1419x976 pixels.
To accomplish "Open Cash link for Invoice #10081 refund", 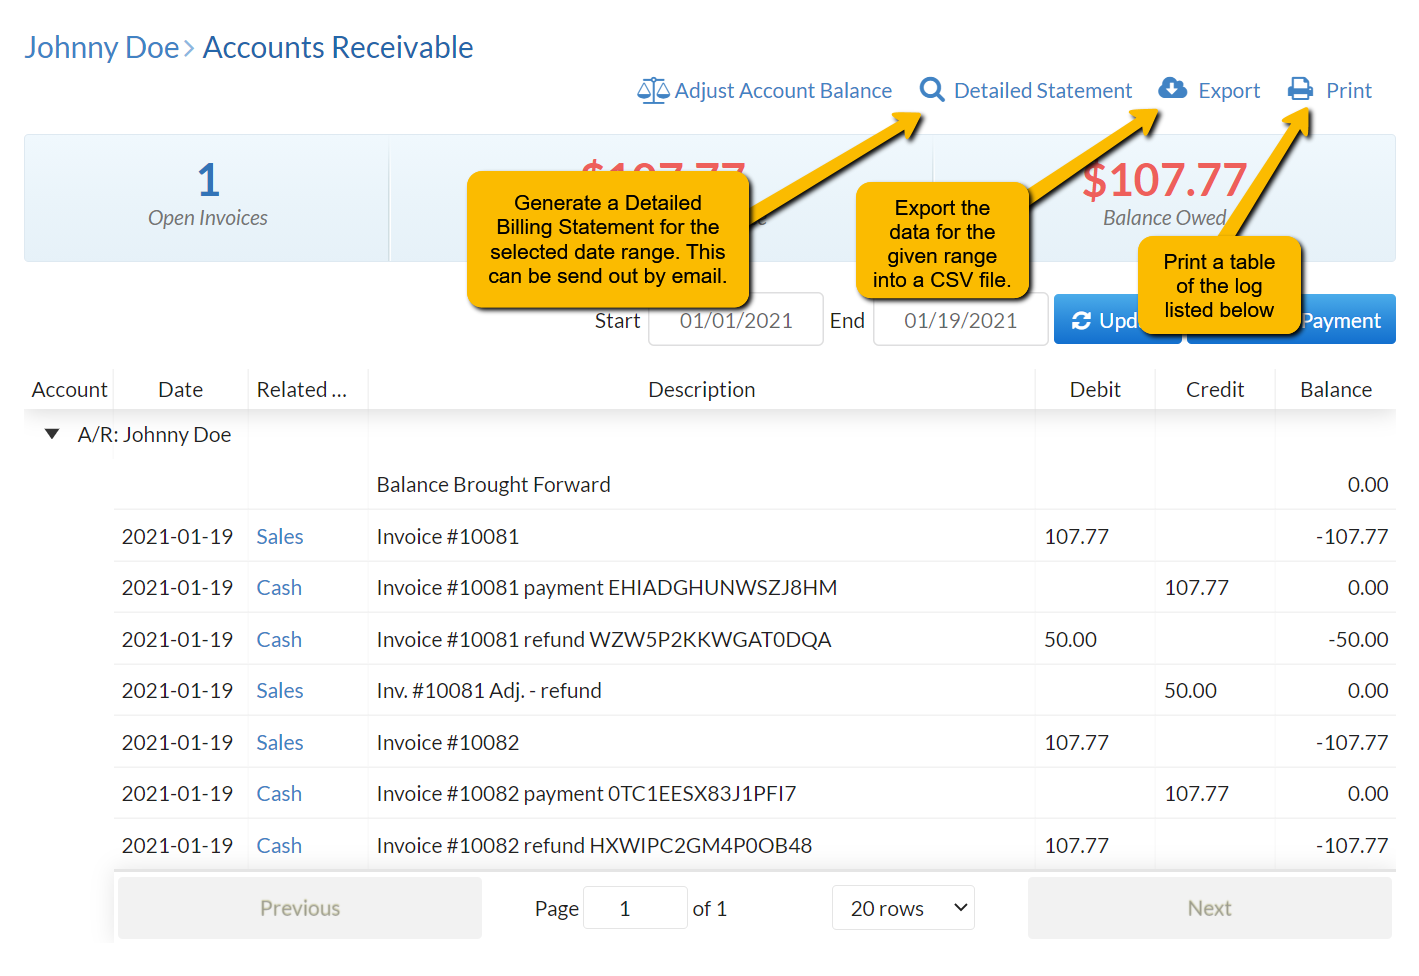I will 279,640.
